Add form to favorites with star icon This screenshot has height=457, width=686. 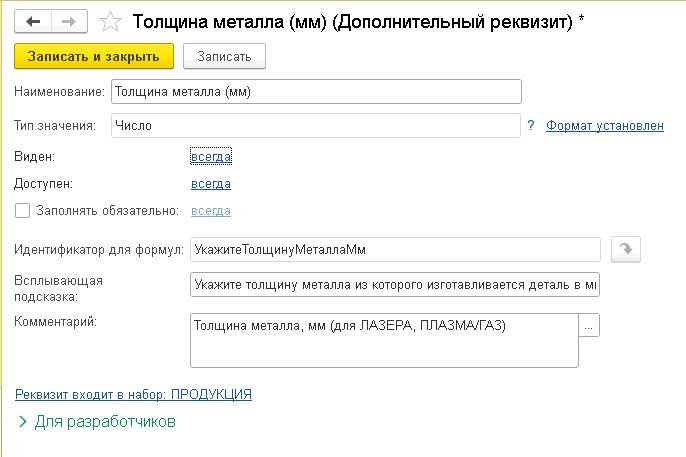click(113, 21)
